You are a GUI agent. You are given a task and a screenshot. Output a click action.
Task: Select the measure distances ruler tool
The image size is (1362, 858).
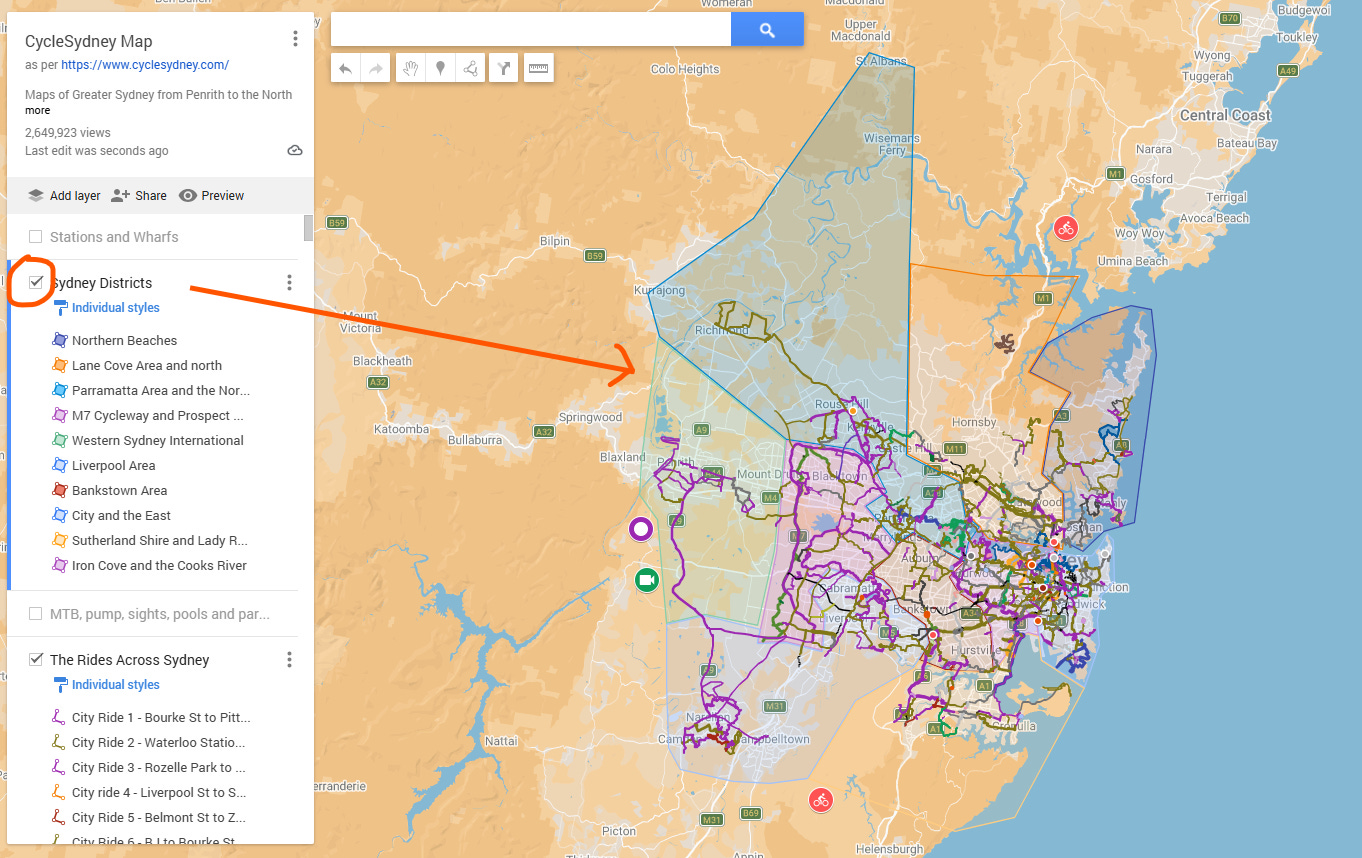click(539, 68)
